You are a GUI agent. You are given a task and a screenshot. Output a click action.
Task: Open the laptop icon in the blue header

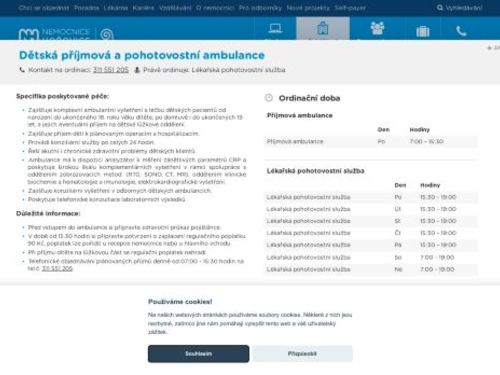point(275,29)
